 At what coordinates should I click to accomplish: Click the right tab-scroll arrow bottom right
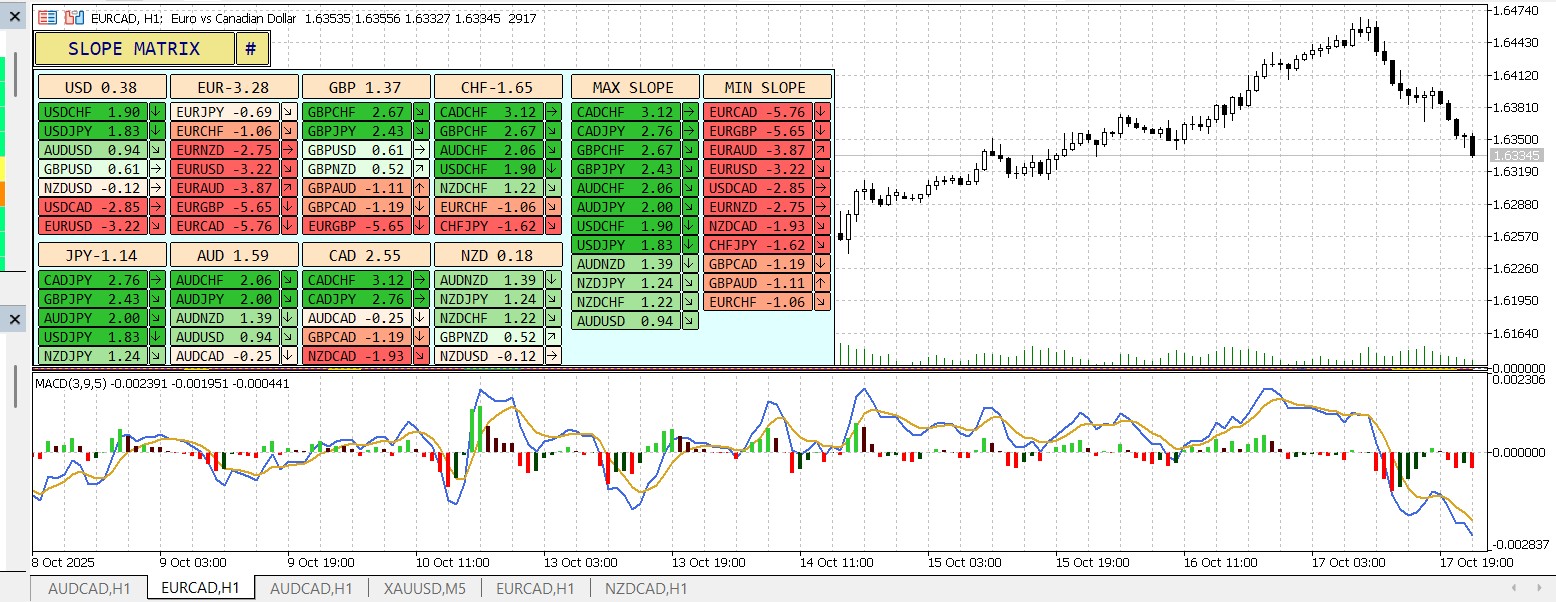(x=1539, y=588)
